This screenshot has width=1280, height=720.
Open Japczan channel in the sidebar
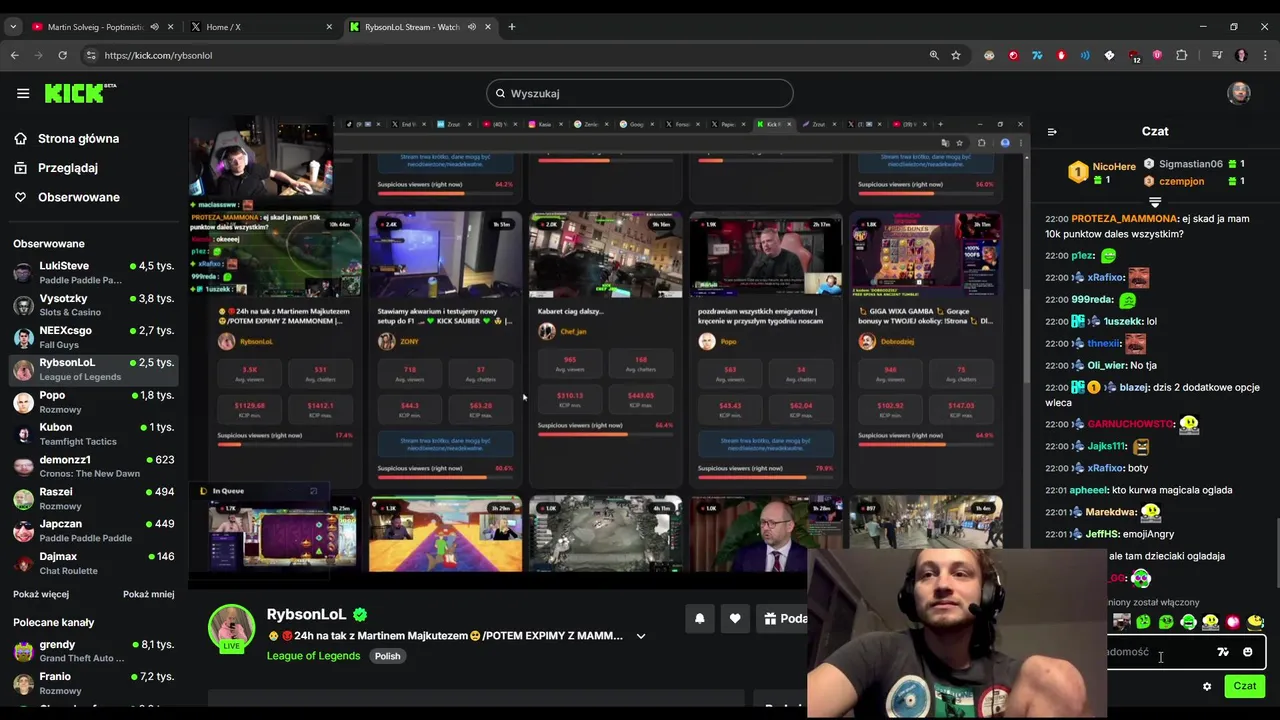tap(93, 531)
